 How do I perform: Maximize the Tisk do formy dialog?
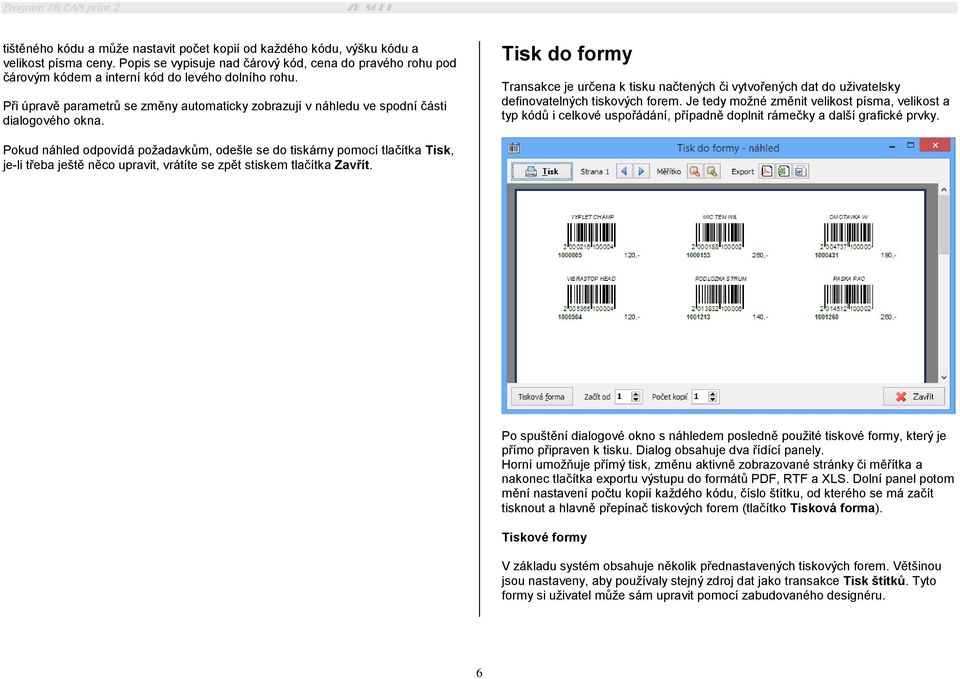pos(910,146)
